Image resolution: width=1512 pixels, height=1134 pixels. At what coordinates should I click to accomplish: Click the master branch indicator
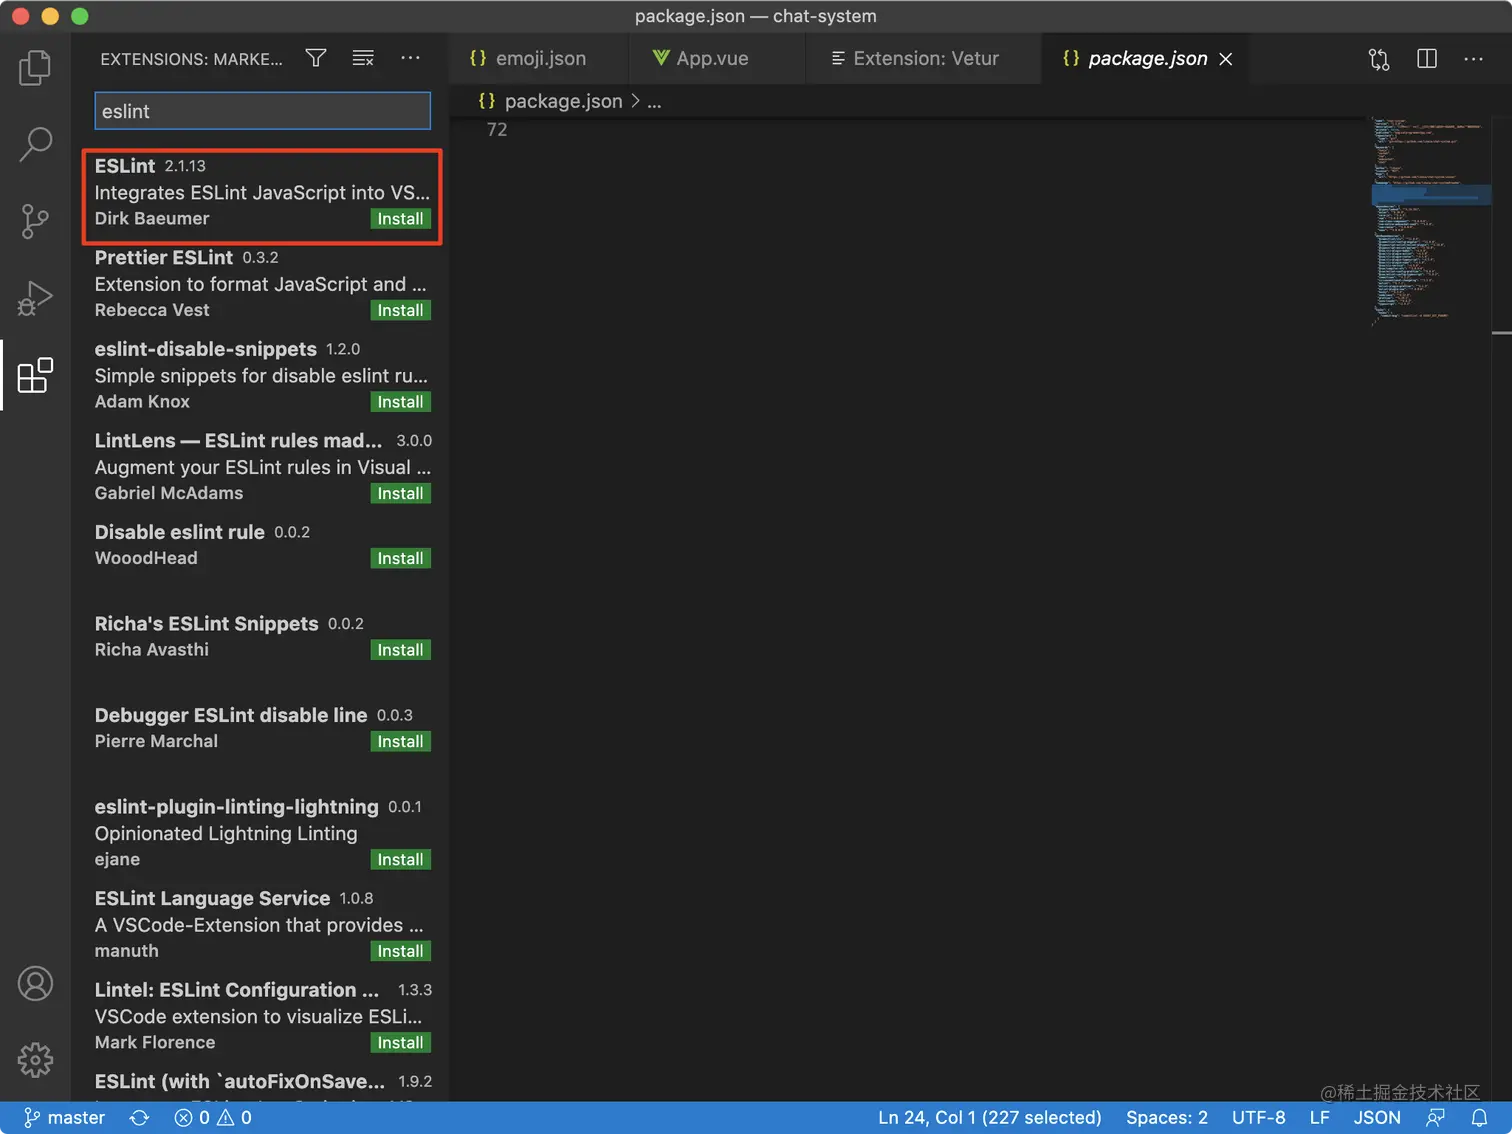pos(64,1118)
